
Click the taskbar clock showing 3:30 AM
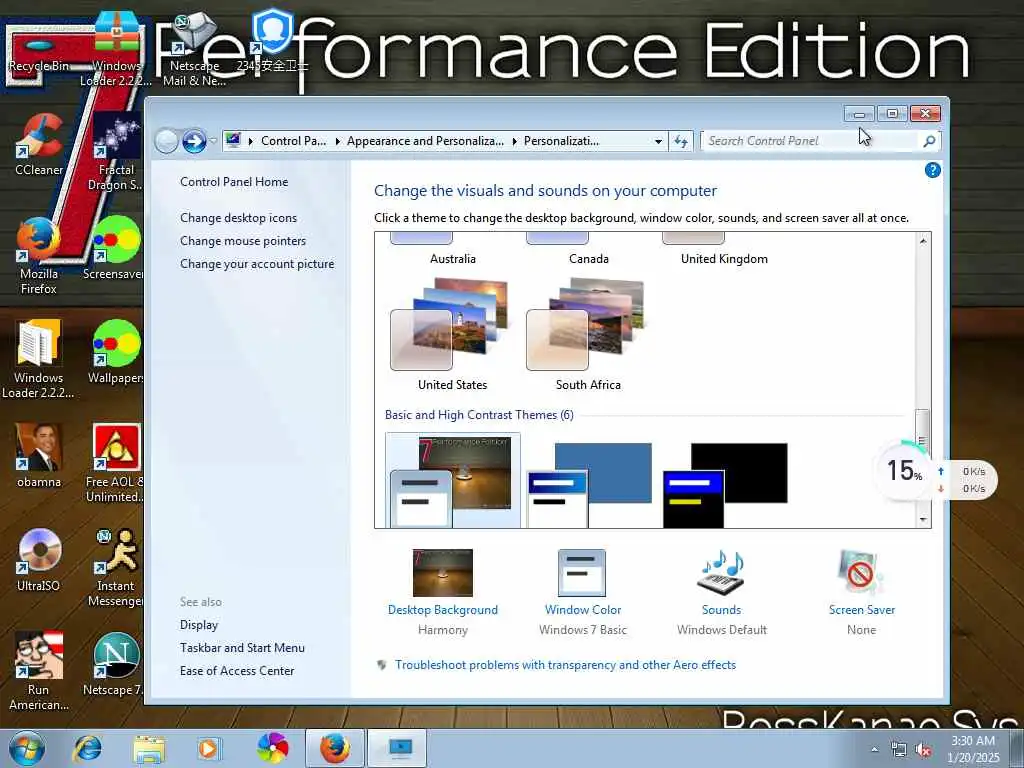(973, 748)
